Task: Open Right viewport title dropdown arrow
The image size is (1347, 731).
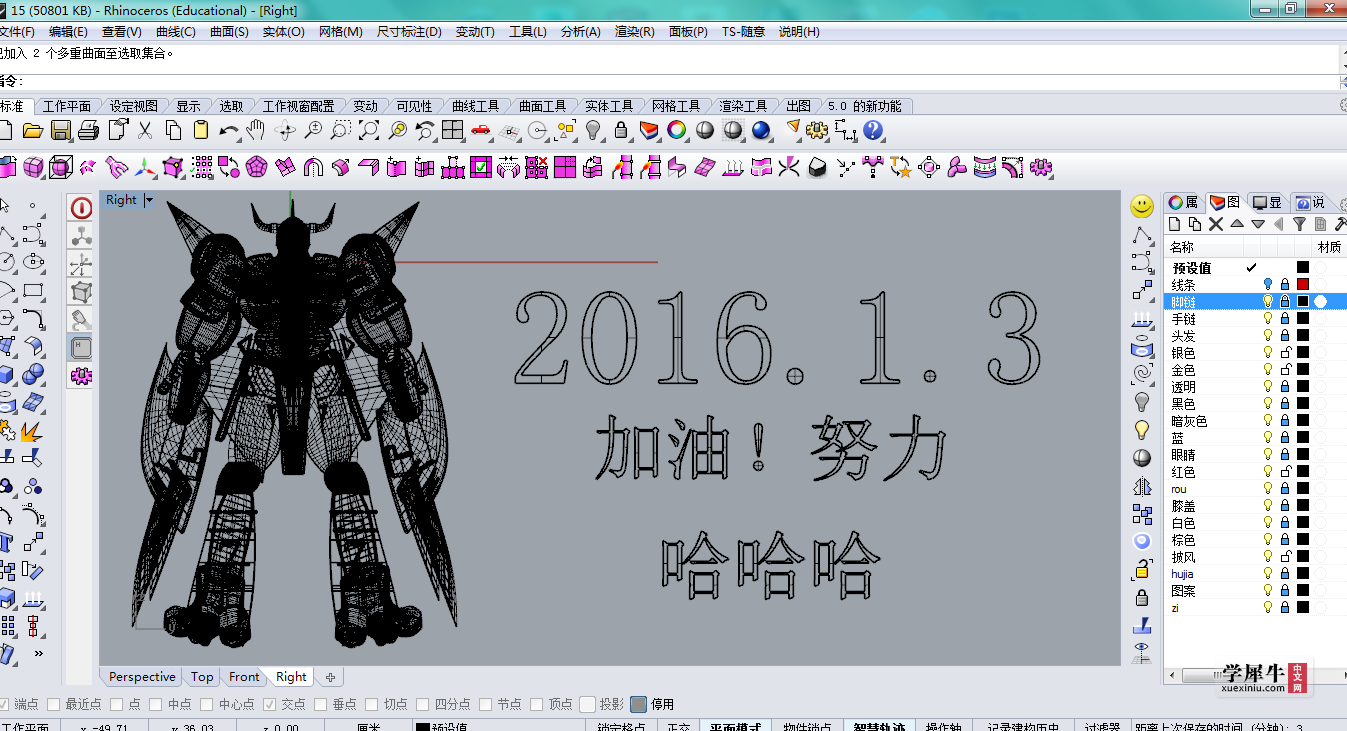Action: (149, 200)
